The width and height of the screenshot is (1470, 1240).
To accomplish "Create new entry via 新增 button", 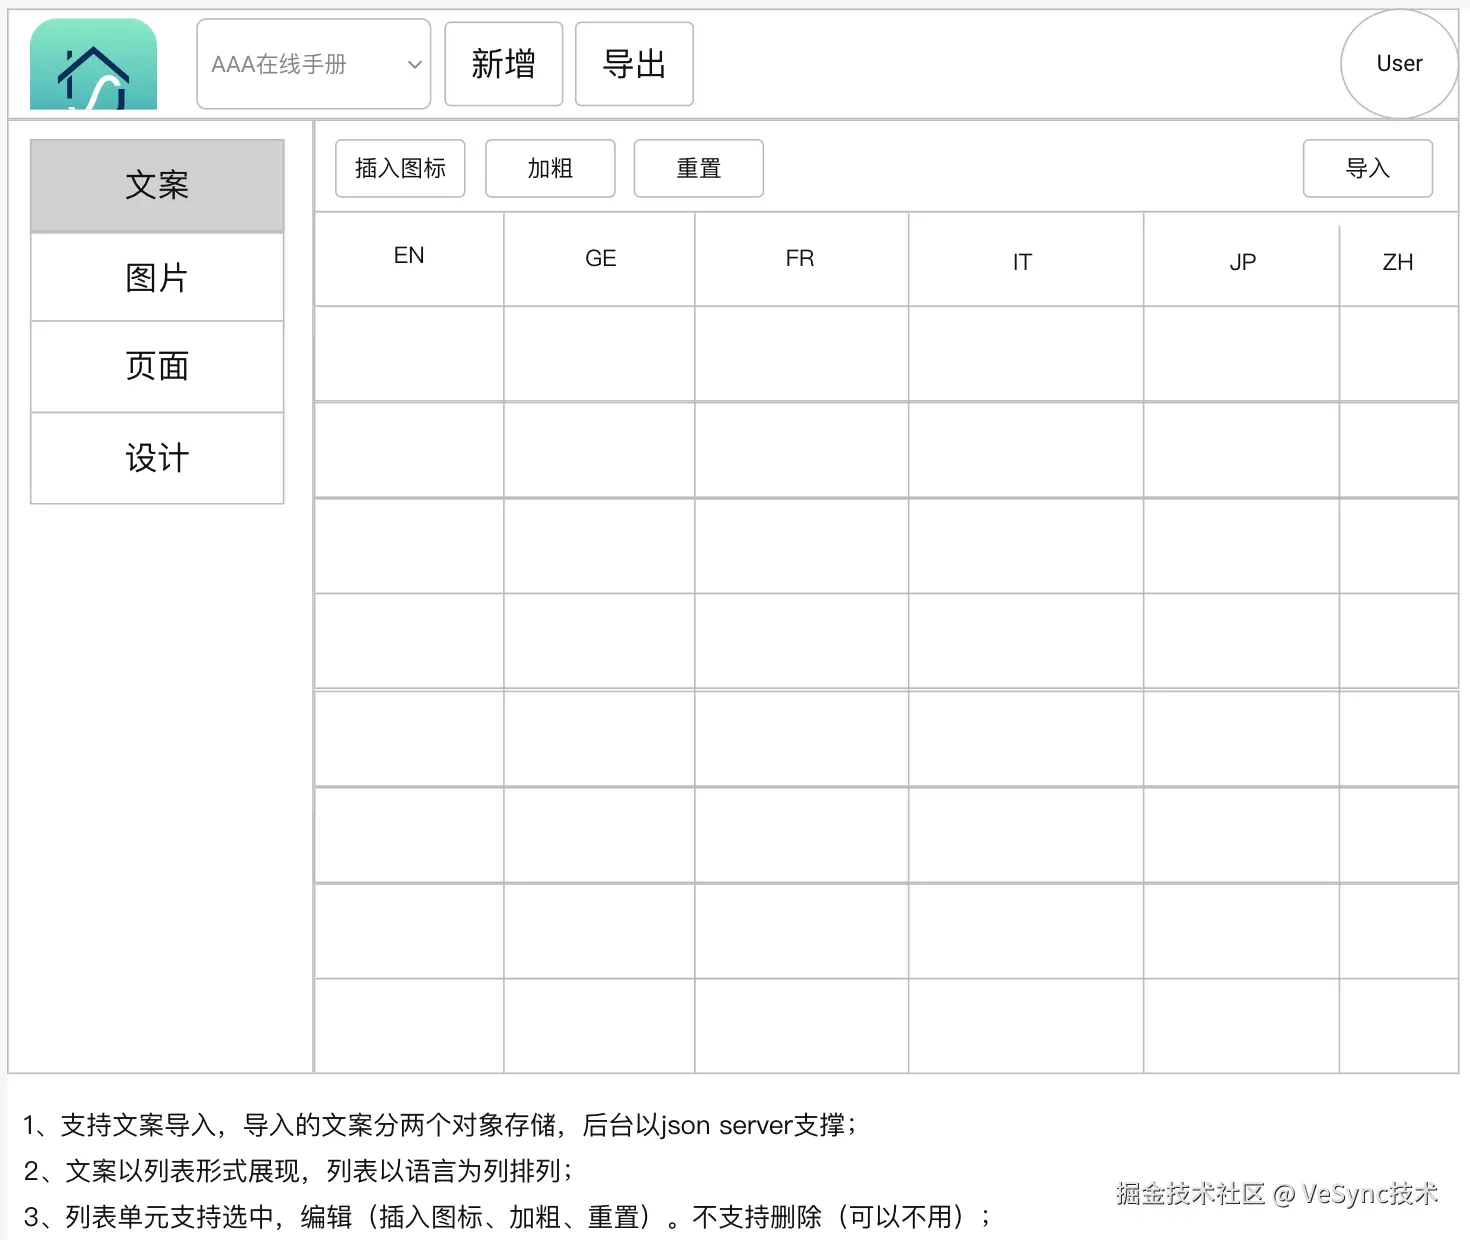I will click(x=503, y=63).
